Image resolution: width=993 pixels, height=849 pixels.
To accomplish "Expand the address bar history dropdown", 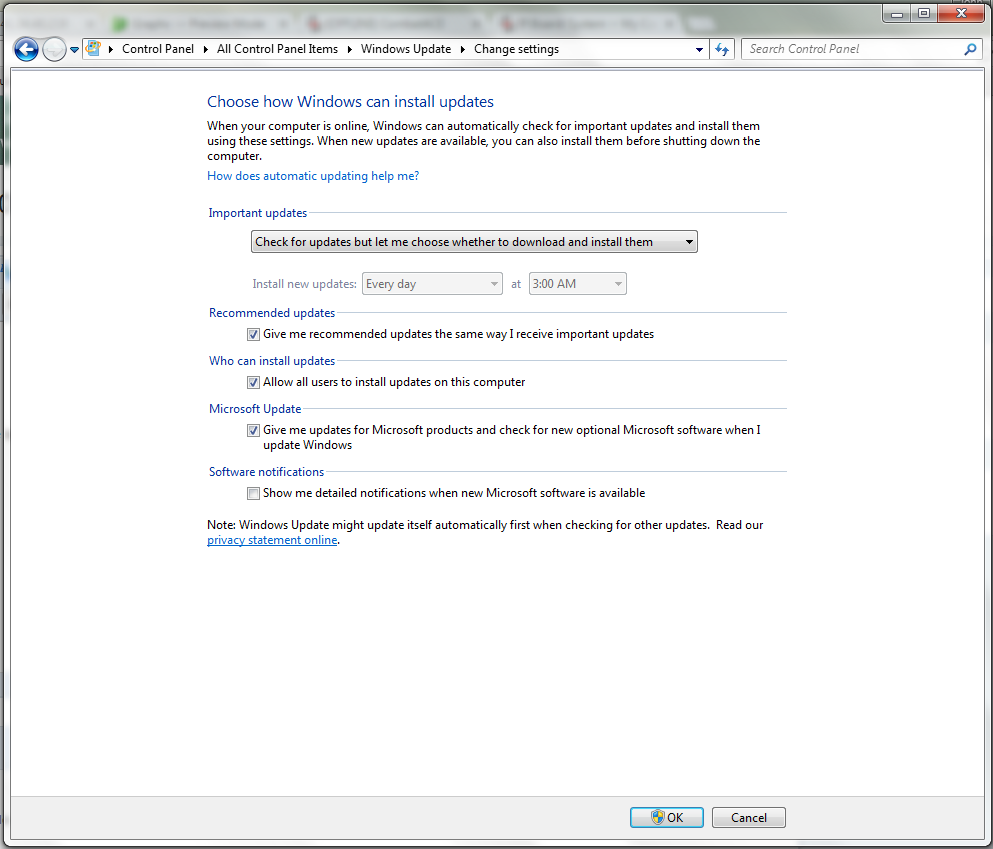I will (699, 49).
